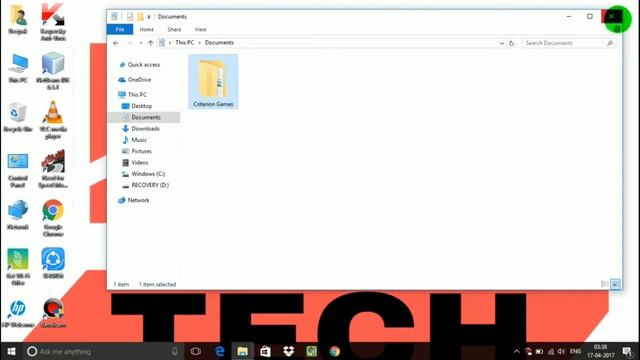
Task: Select the user folder desktop icon
Action: 18,19
